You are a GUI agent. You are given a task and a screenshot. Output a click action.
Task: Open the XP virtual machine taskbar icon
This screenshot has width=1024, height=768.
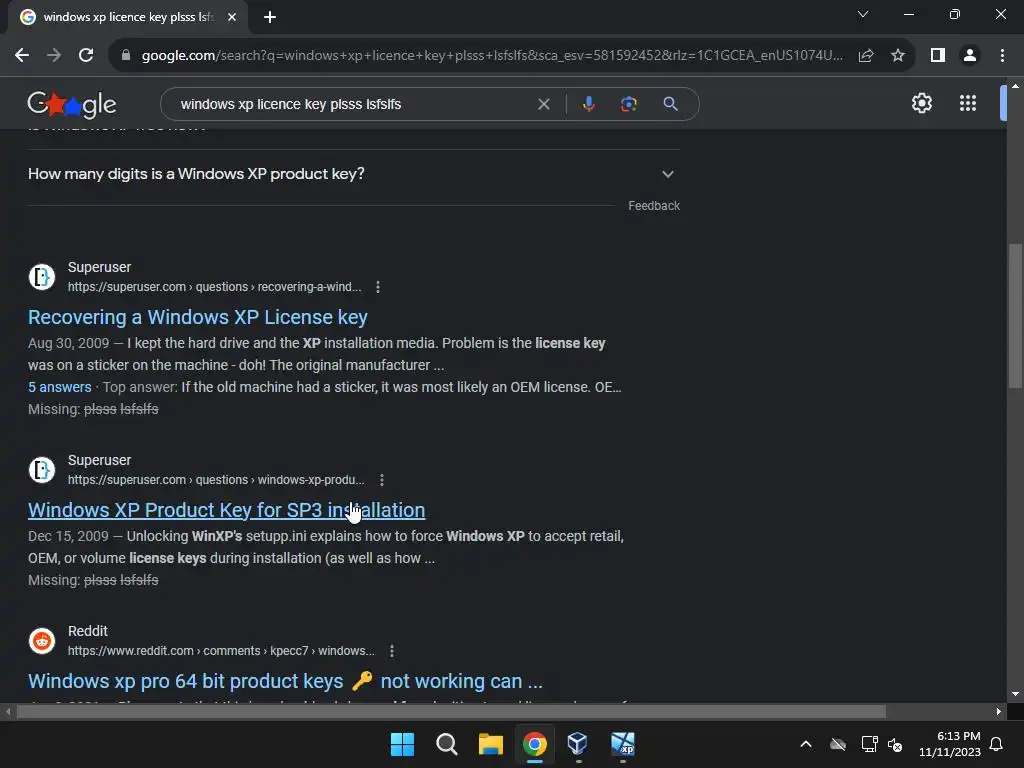622,744
